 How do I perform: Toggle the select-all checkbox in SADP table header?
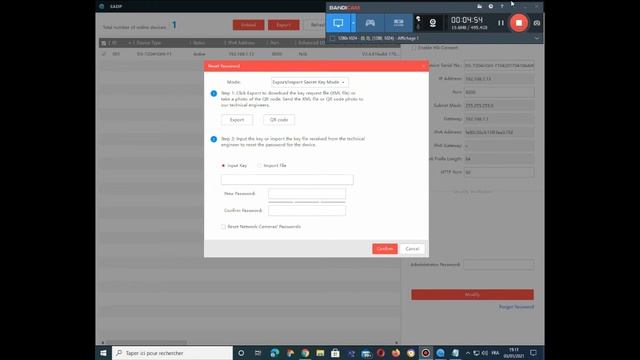104,43
